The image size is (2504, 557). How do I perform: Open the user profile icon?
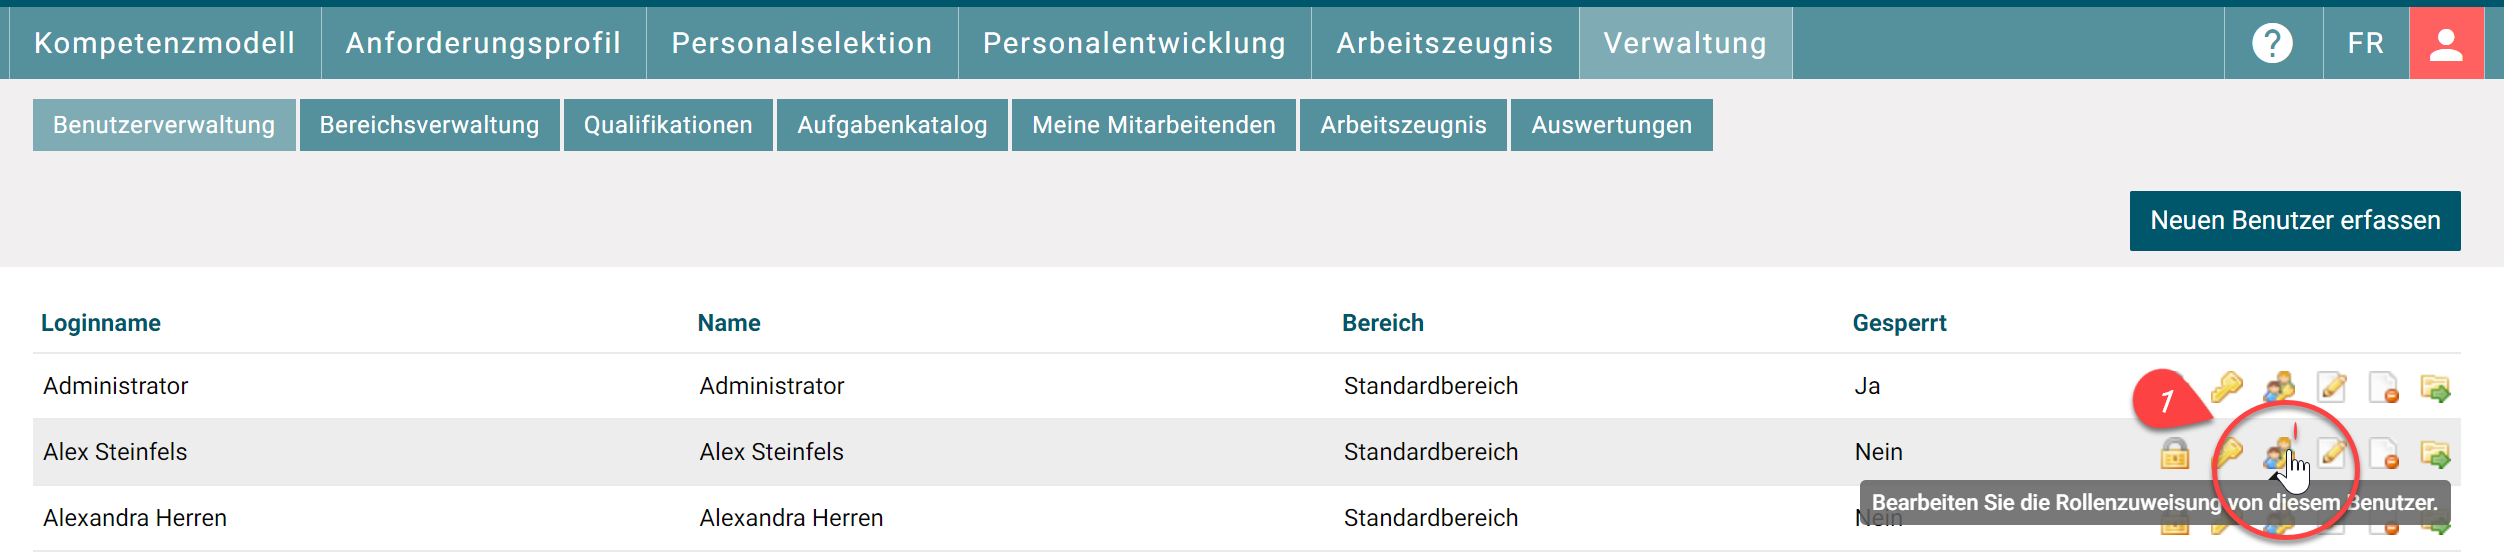click(2445, 43)
